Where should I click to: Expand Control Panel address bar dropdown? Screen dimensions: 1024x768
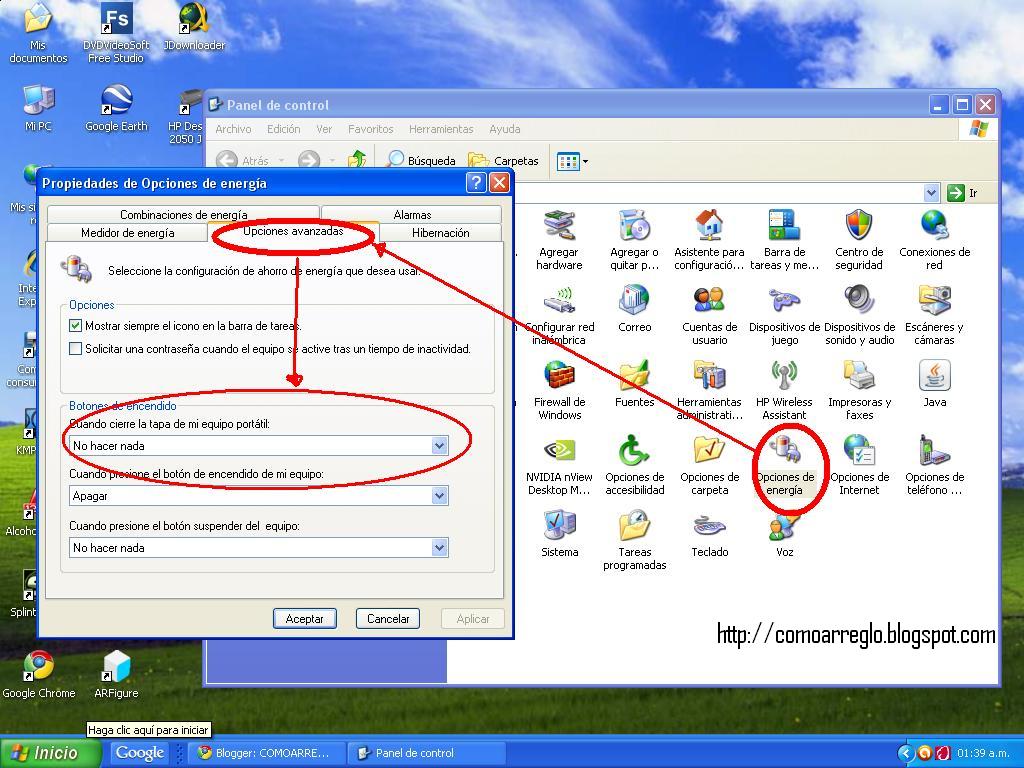coord(931,193)
